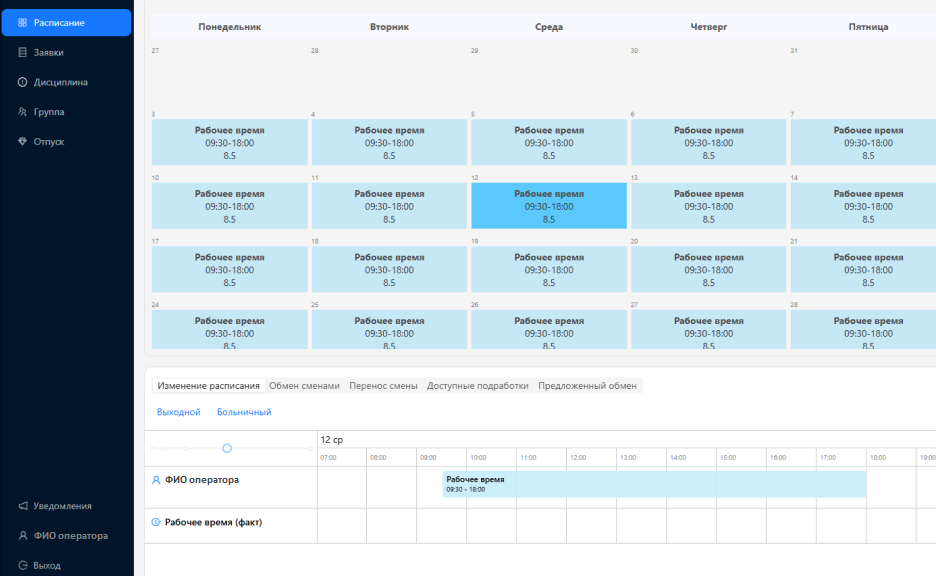Screen dimensions: 936x576
Task: Click the Дисциплина warning icon
Action: (x=22, y=82)
